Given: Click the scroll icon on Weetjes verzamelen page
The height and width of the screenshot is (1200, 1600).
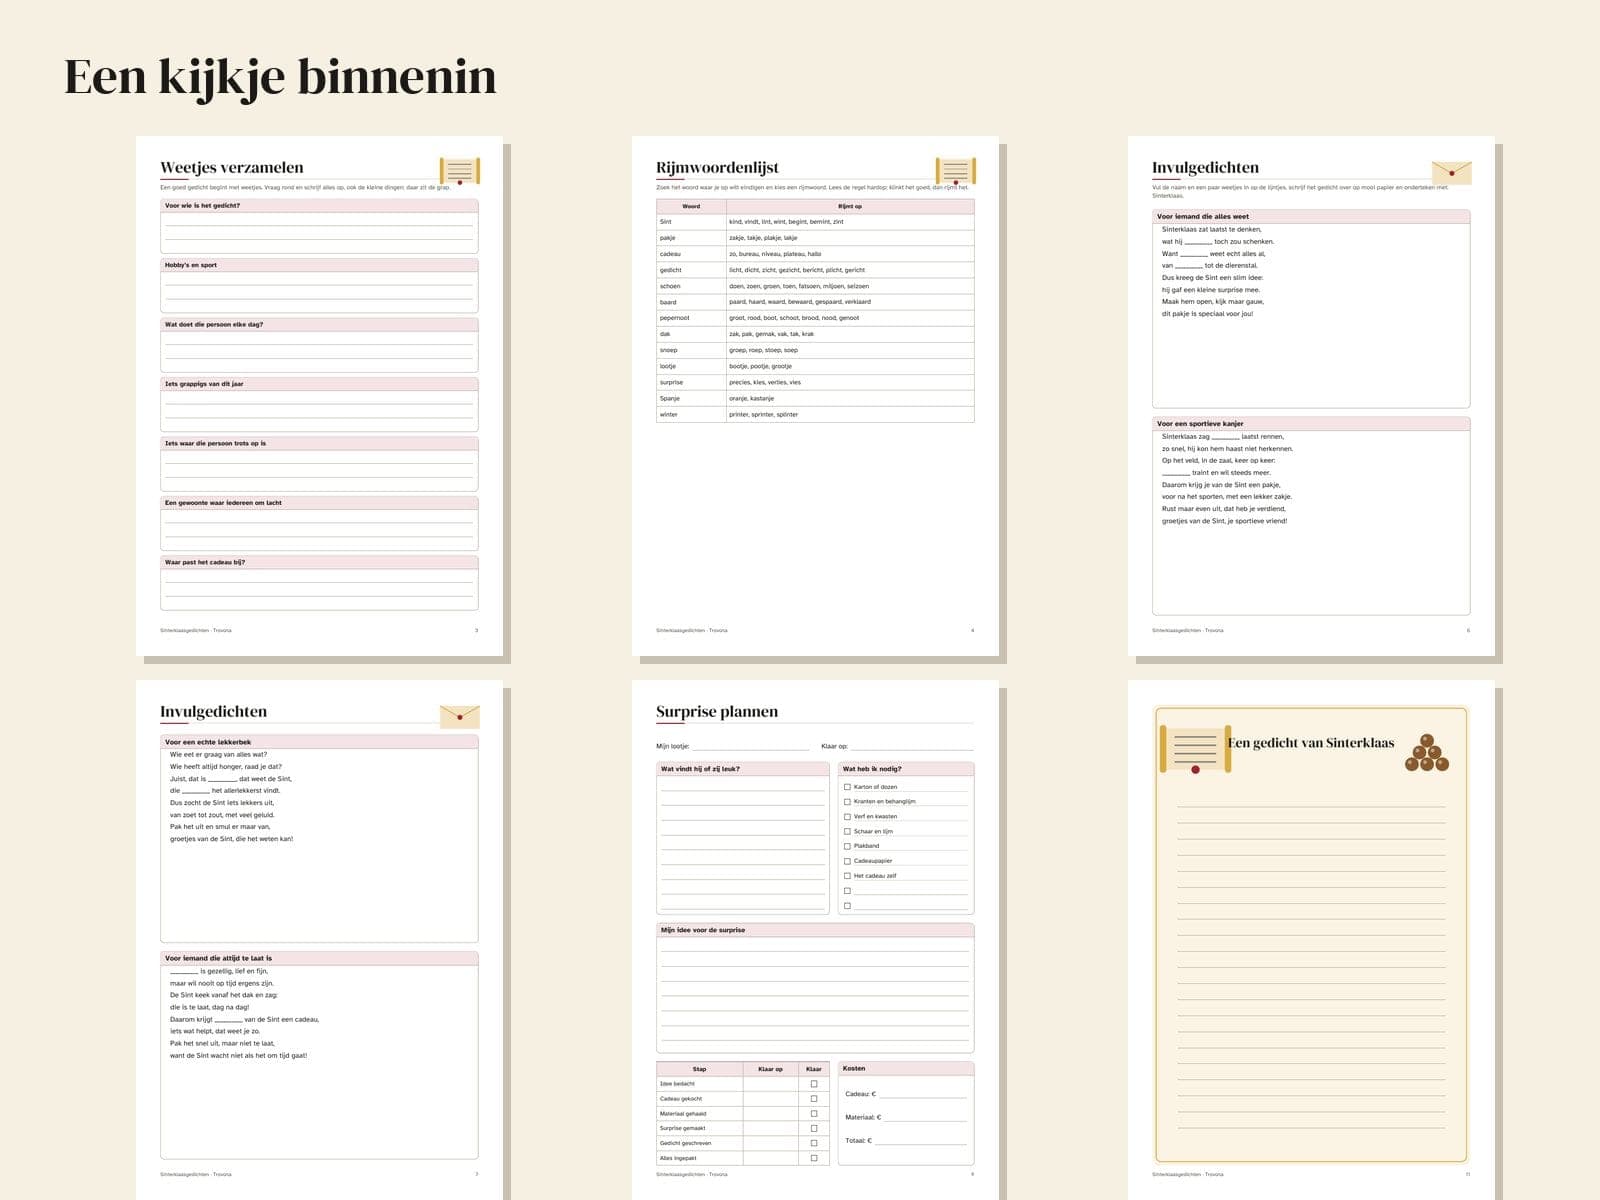Looking at the screenshot, I should pyautogui.click(x=460, y=171).
